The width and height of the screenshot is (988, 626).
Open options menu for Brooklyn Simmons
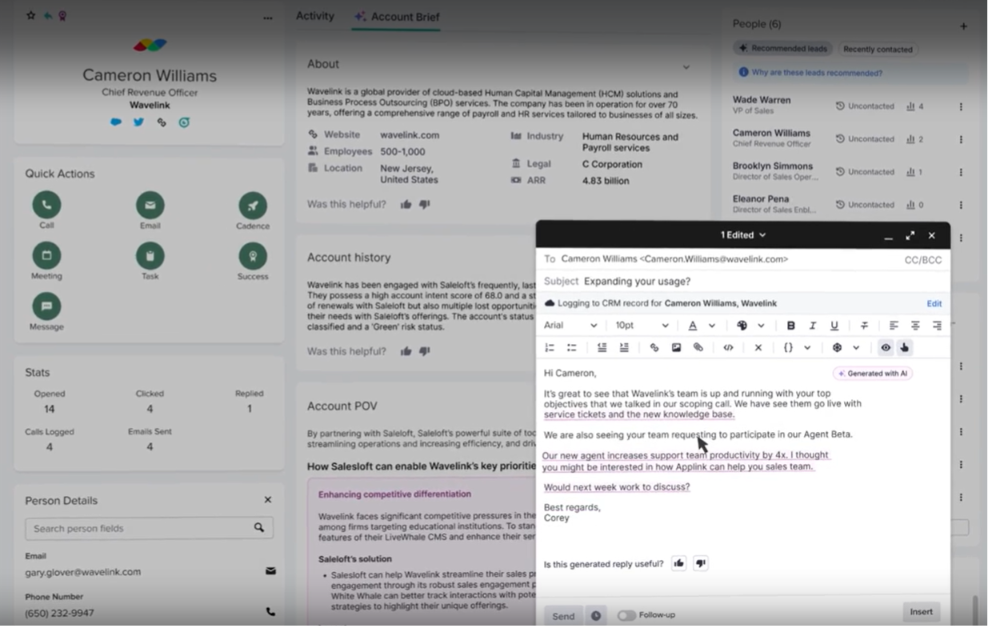point(961,172)
